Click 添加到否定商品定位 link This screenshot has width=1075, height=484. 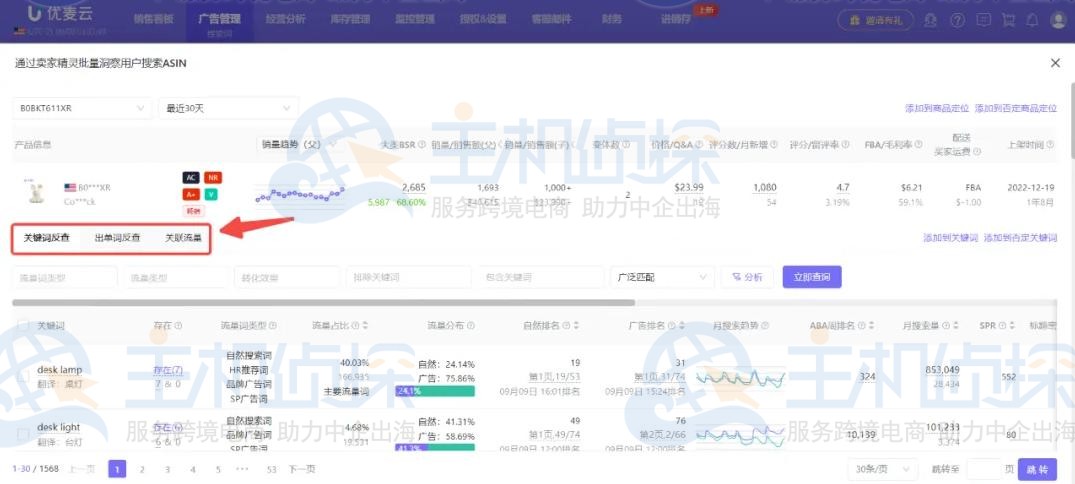click(x=1015, y=108)
